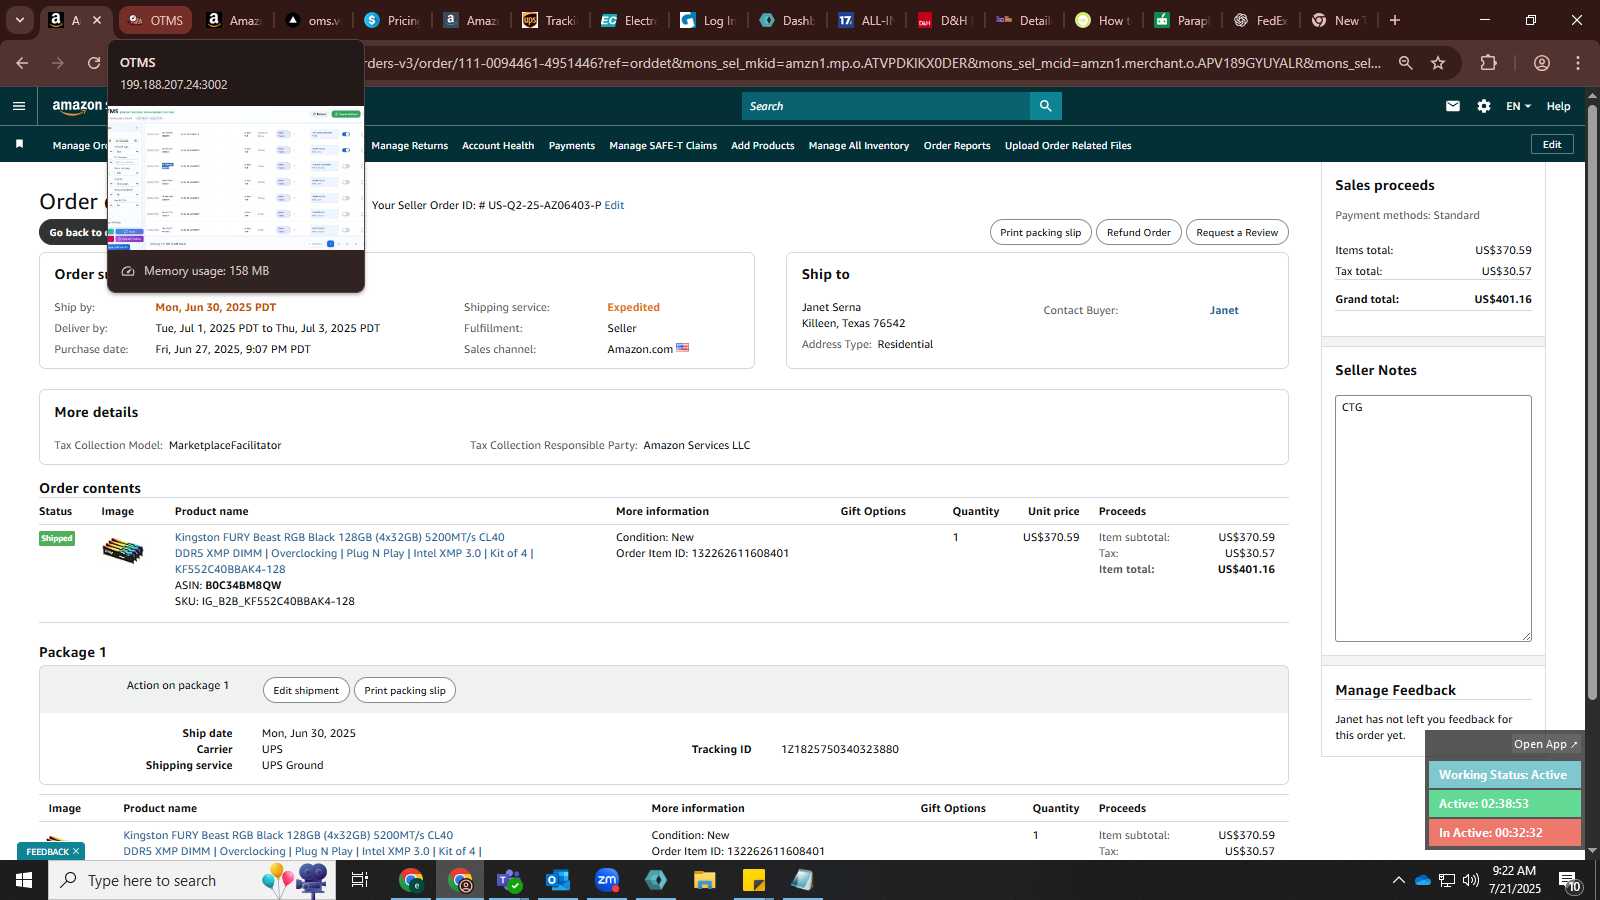
Task: Click the Go back button
Action: click(x=74, y=232)
